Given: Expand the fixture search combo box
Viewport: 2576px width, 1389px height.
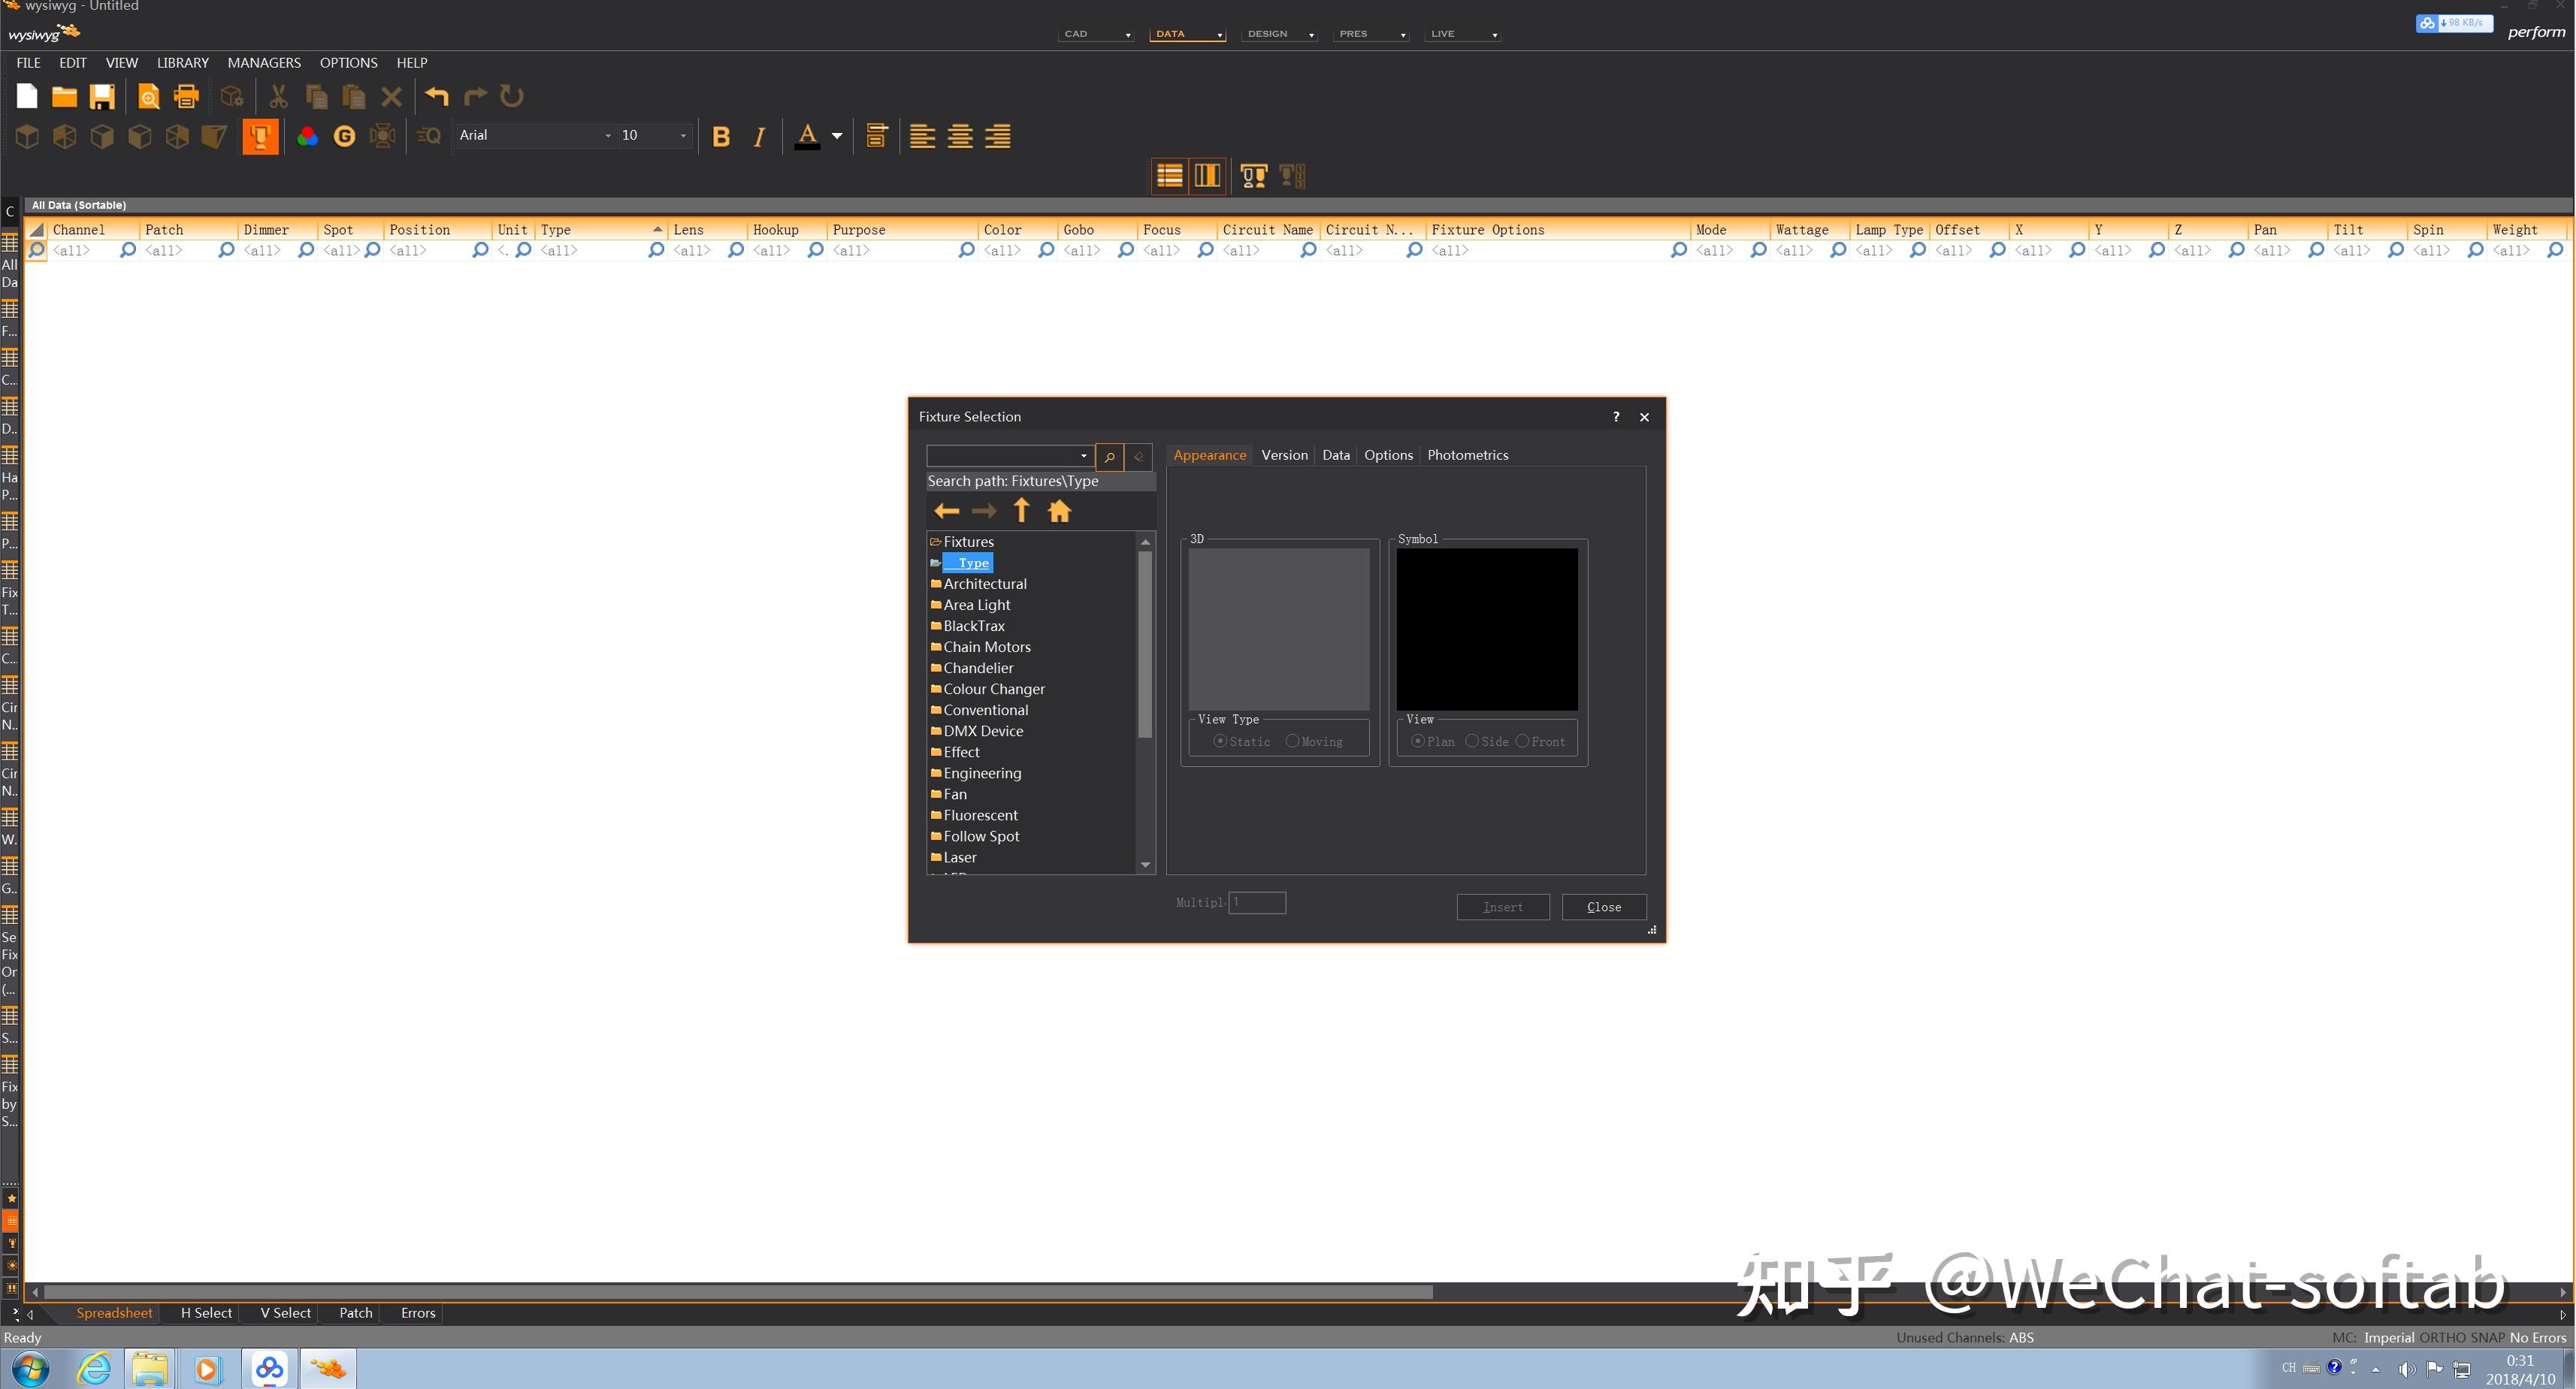Looking at the screenshot, I should 1083,456.
